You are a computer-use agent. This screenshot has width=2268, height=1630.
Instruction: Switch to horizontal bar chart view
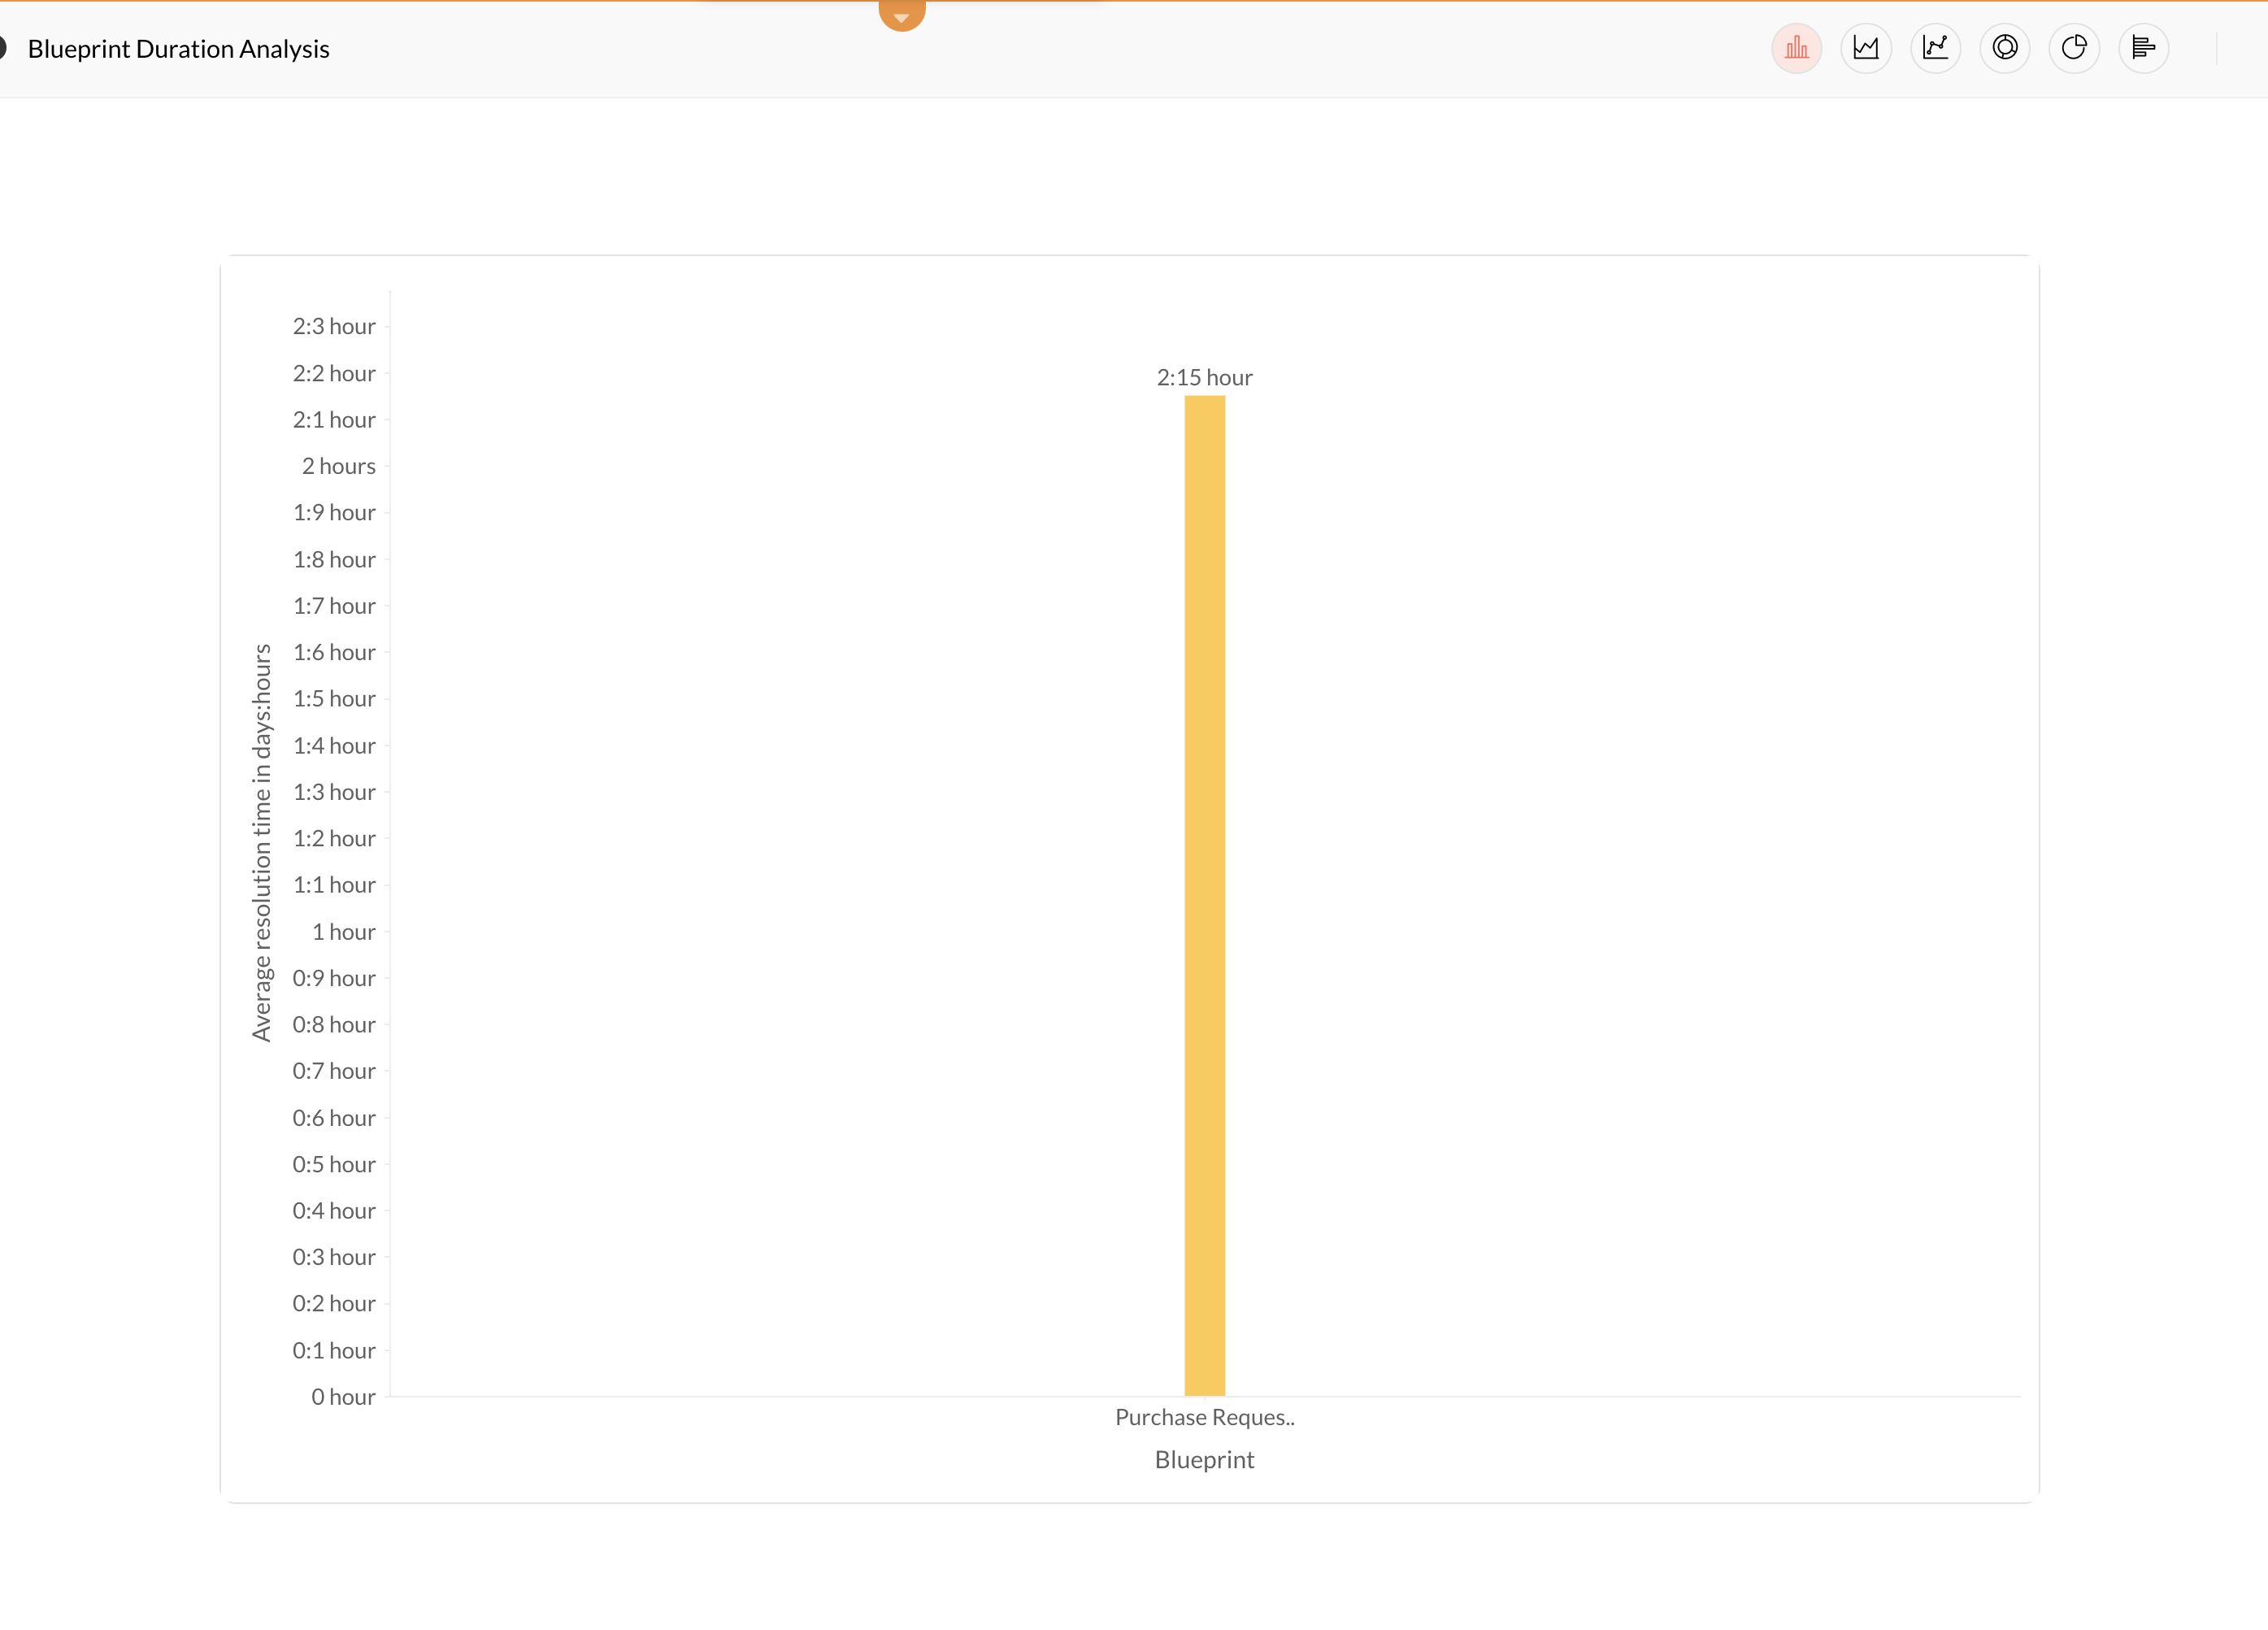pos(2143,48)
